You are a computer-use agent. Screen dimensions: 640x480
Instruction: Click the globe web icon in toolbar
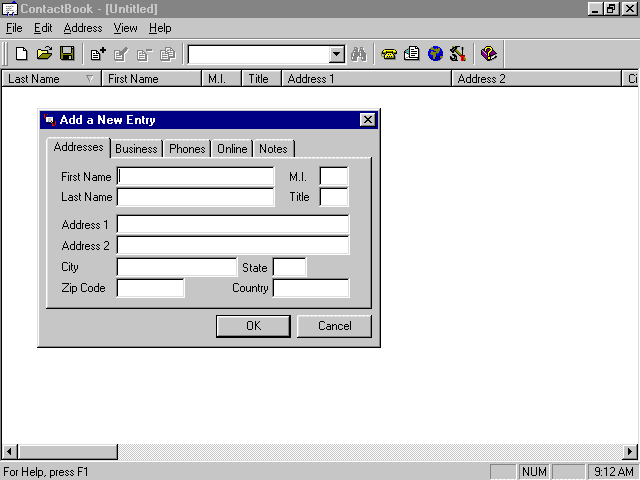(435, 54)
